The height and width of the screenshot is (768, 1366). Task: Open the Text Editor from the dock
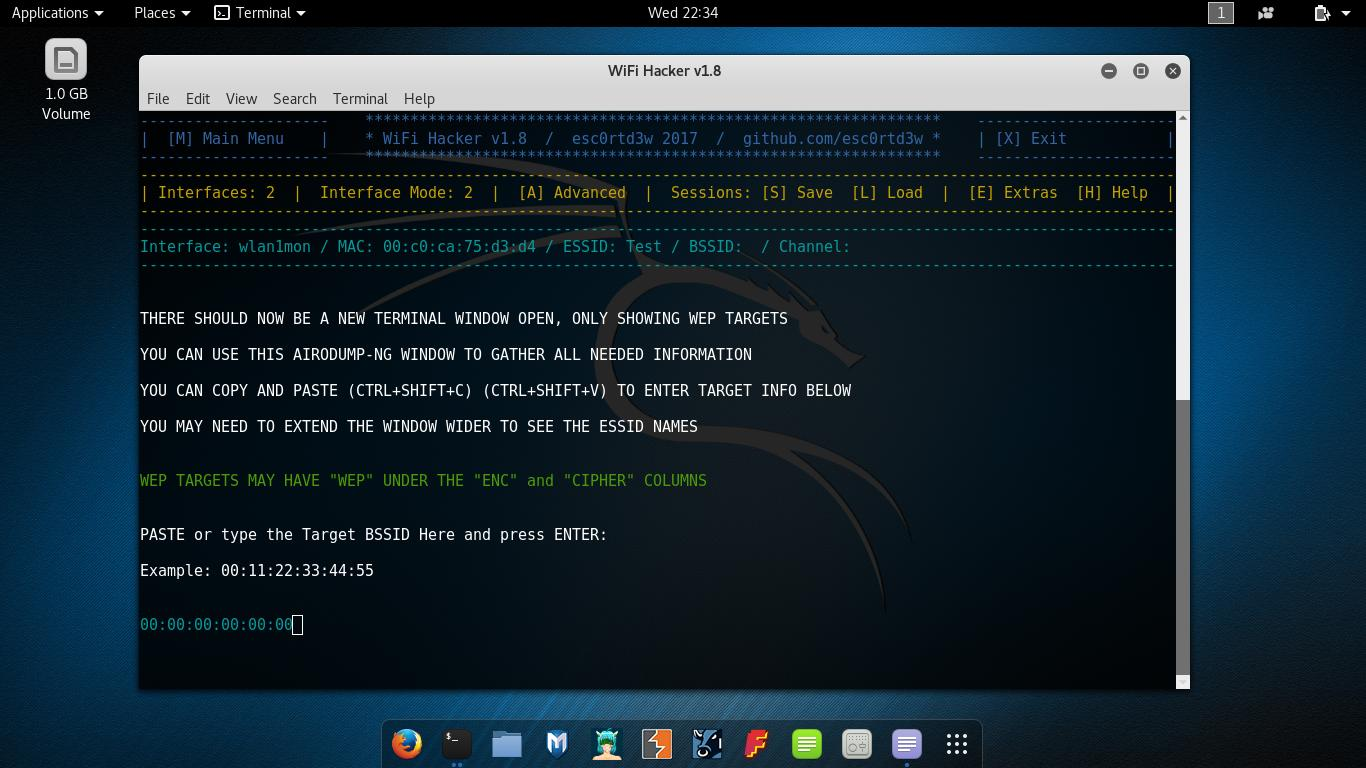pos(806,744)
